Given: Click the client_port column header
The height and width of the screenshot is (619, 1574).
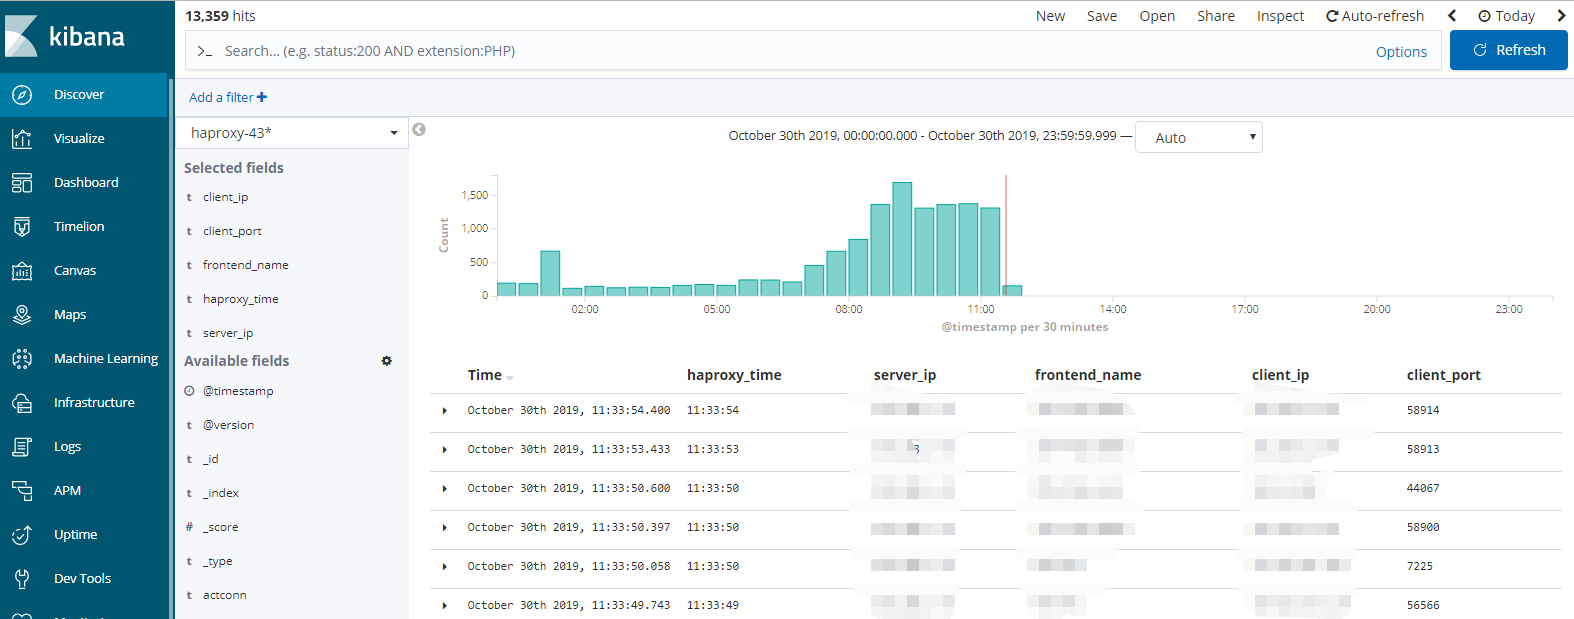Looking at the screenshot, I should [x=1444, y=375].
